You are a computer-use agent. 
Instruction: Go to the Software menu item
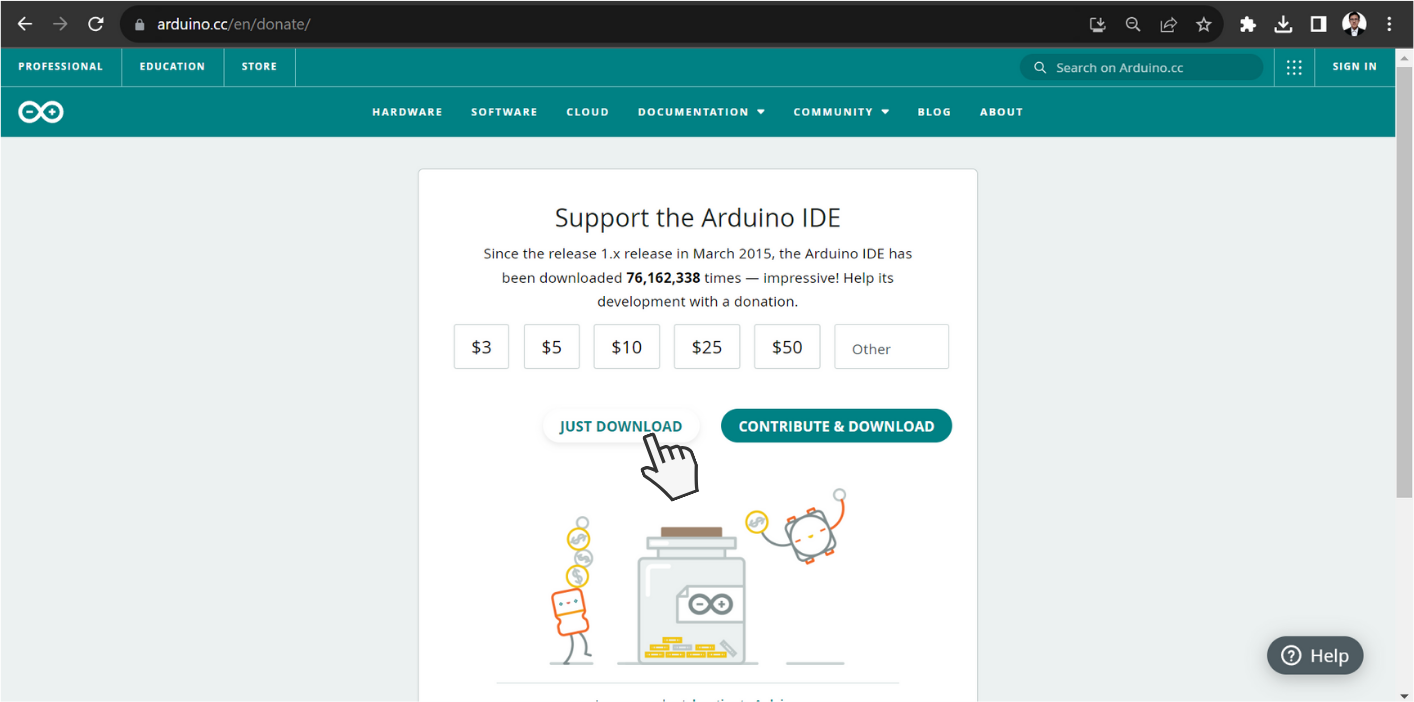tap(504, 112)
